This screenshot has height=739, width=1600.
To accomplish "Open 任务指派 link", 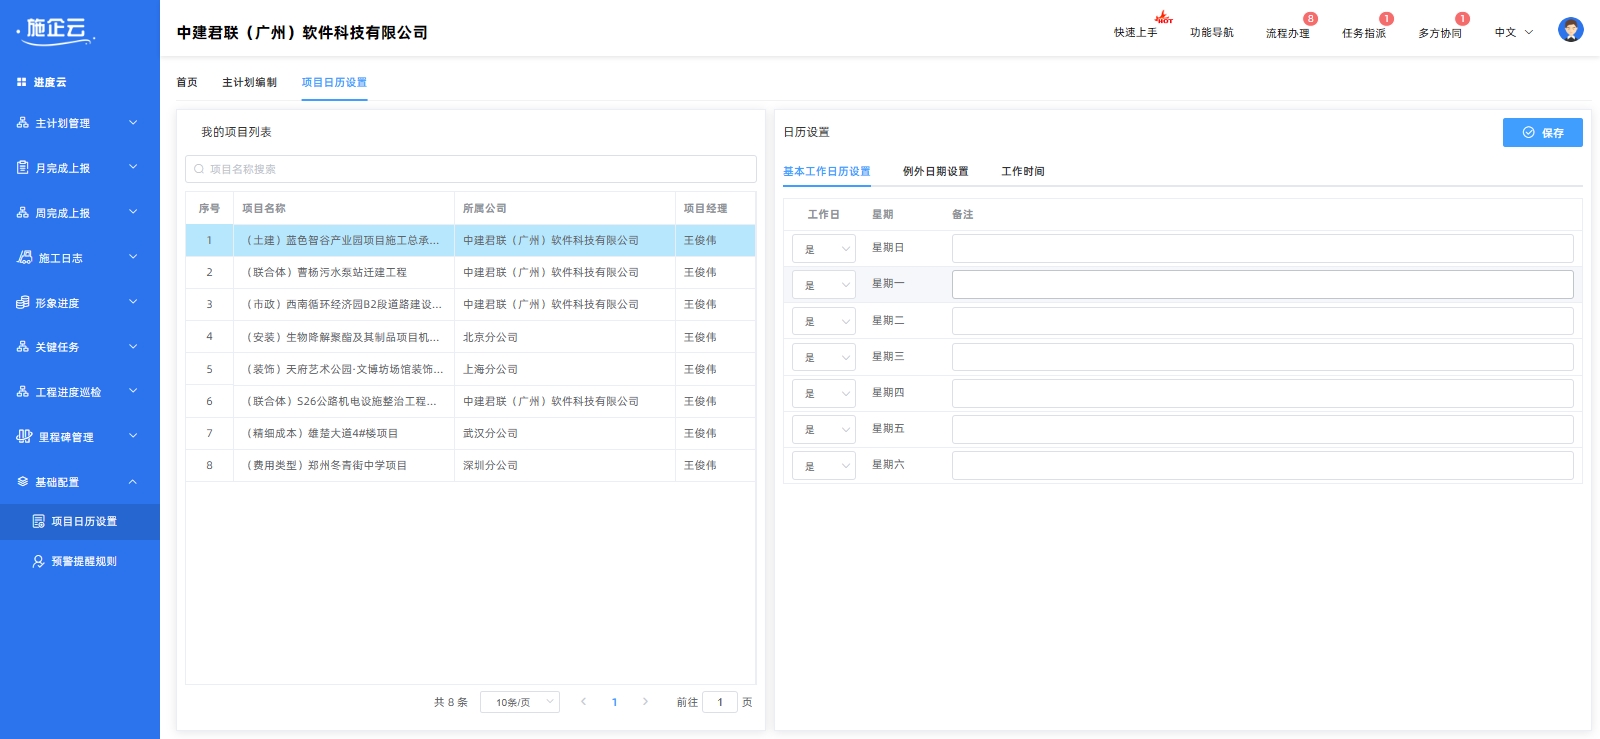I will pos(1364,33).
